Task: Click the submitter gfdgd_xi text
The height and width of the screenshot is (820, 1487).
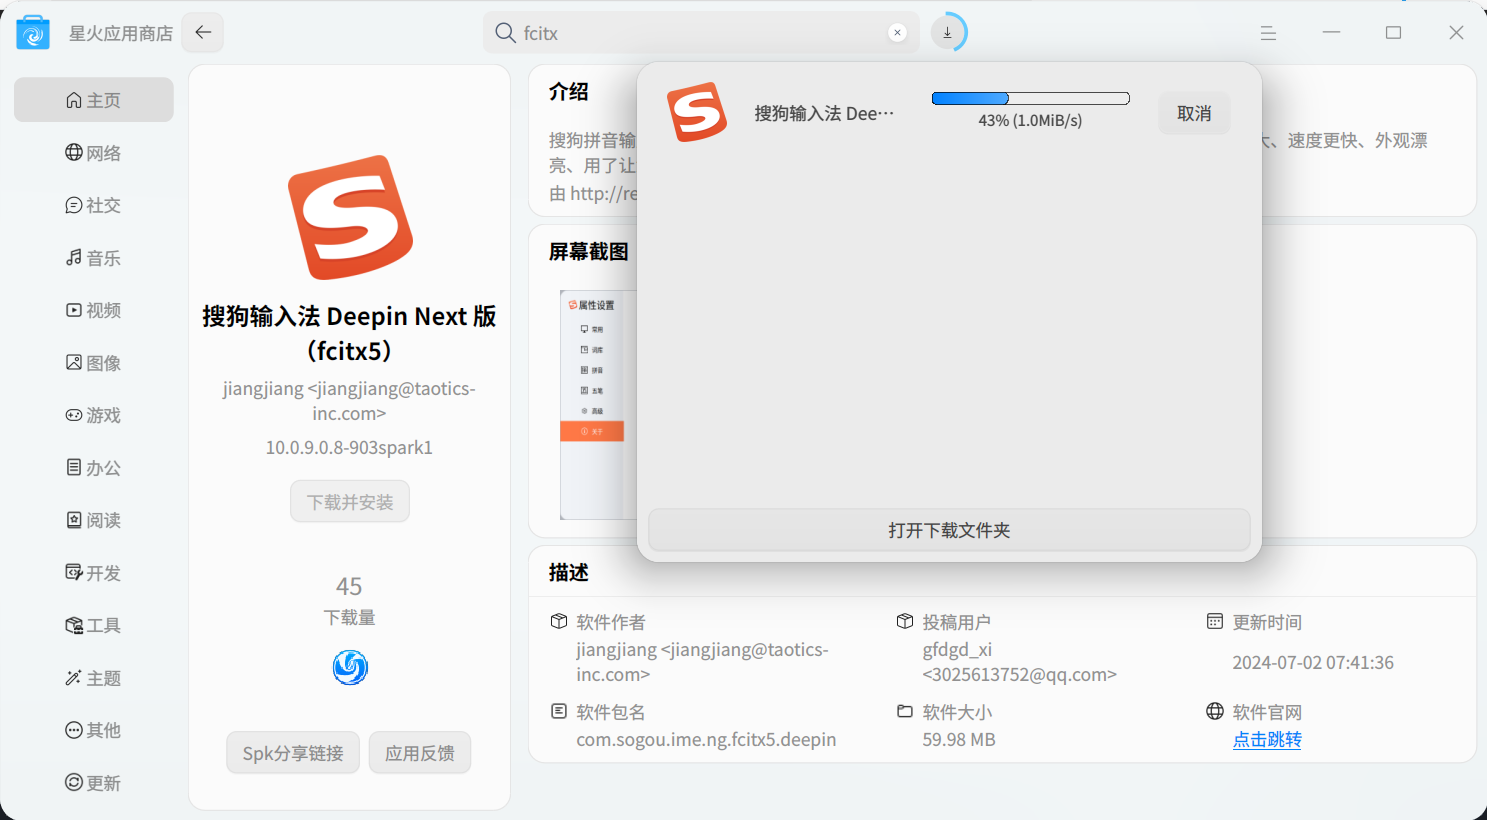Action: [x=957, y=650]
